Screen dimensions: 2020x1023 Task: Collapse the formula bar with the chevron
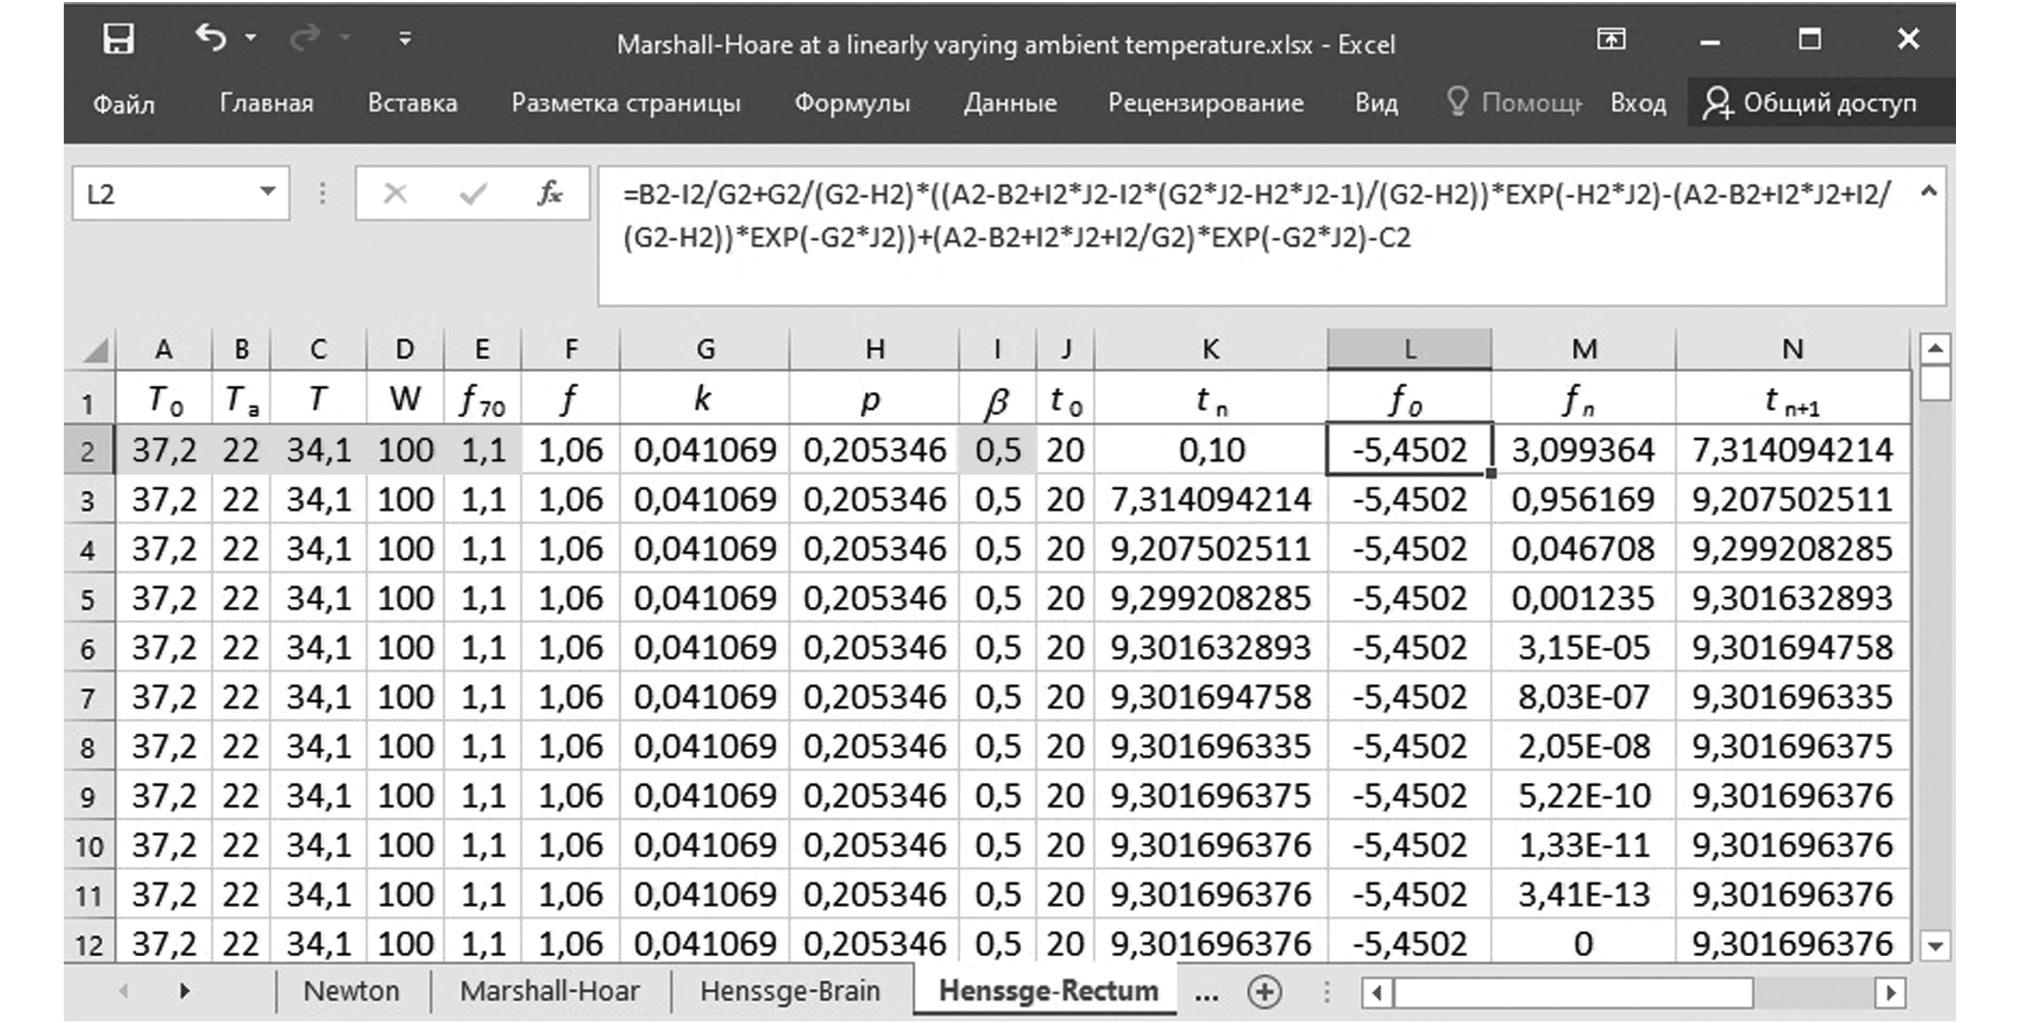(1929, 192)
